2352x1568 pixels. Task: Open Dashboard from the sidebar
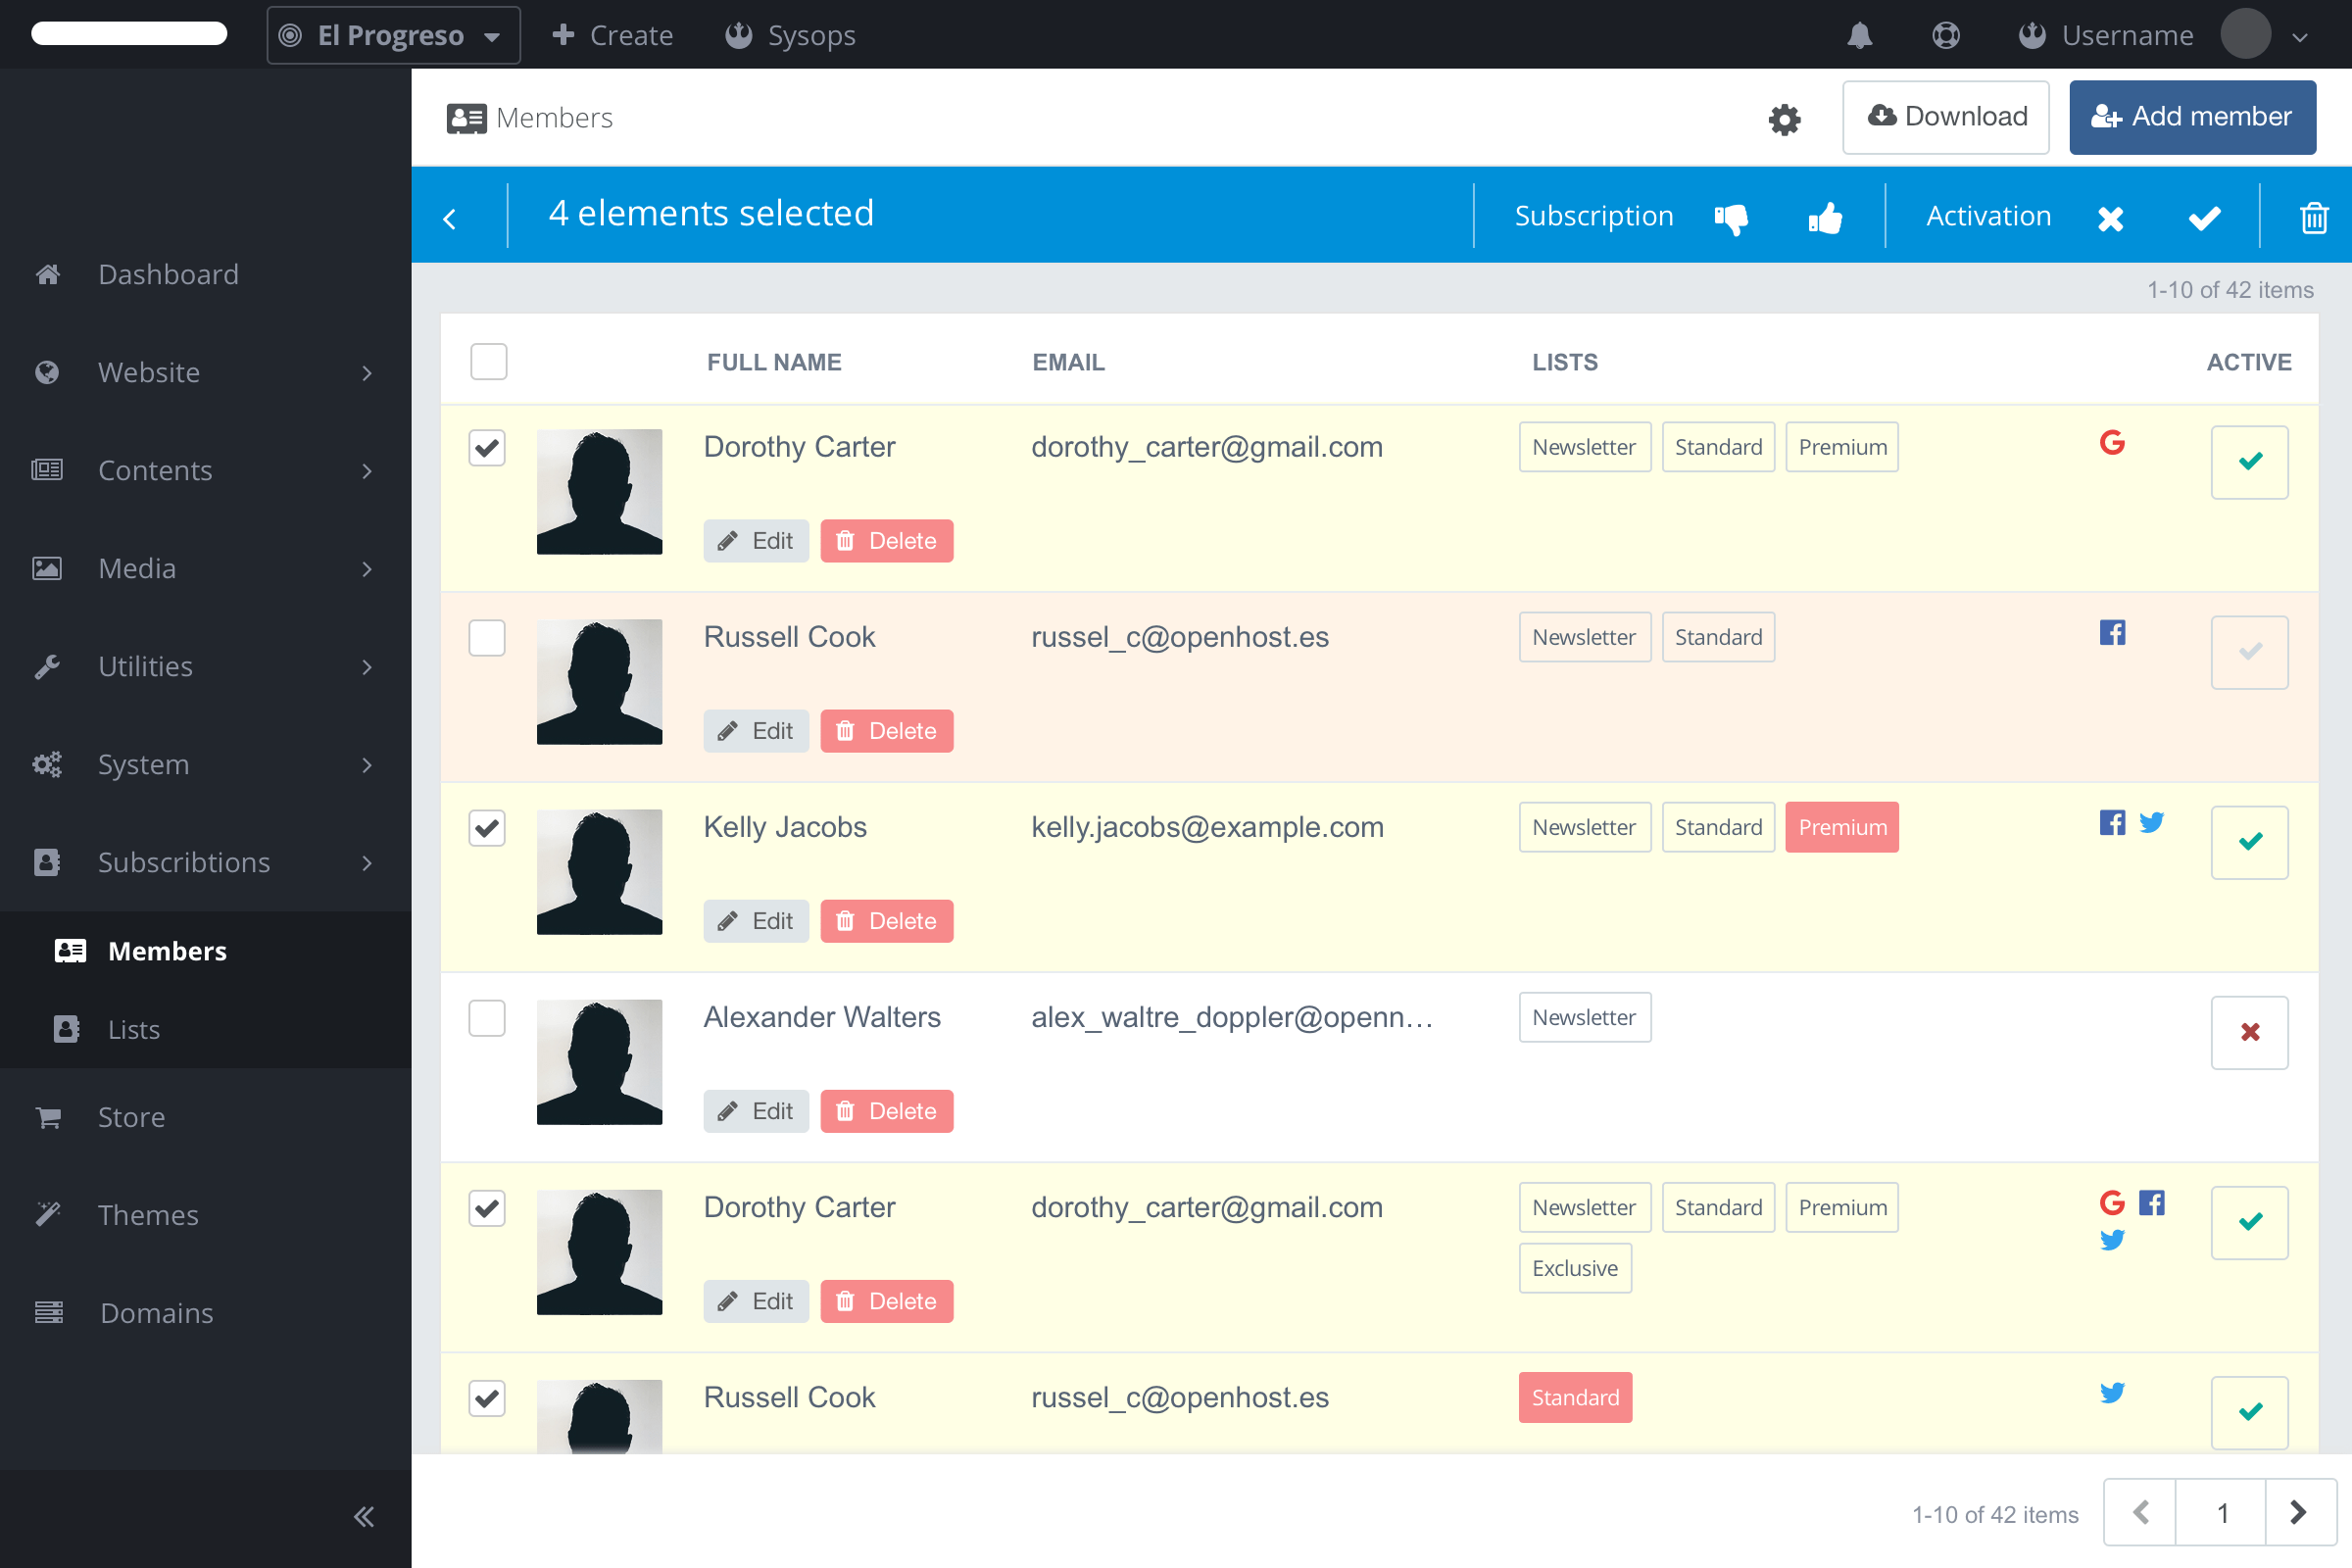pyautogui.click(x=168, y=274)
